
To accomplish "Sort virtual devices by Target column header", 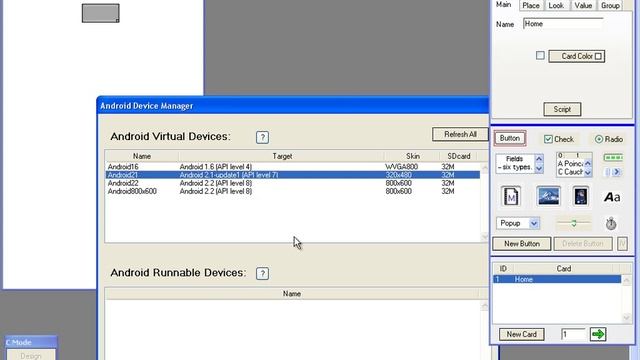I will point(282,156).
